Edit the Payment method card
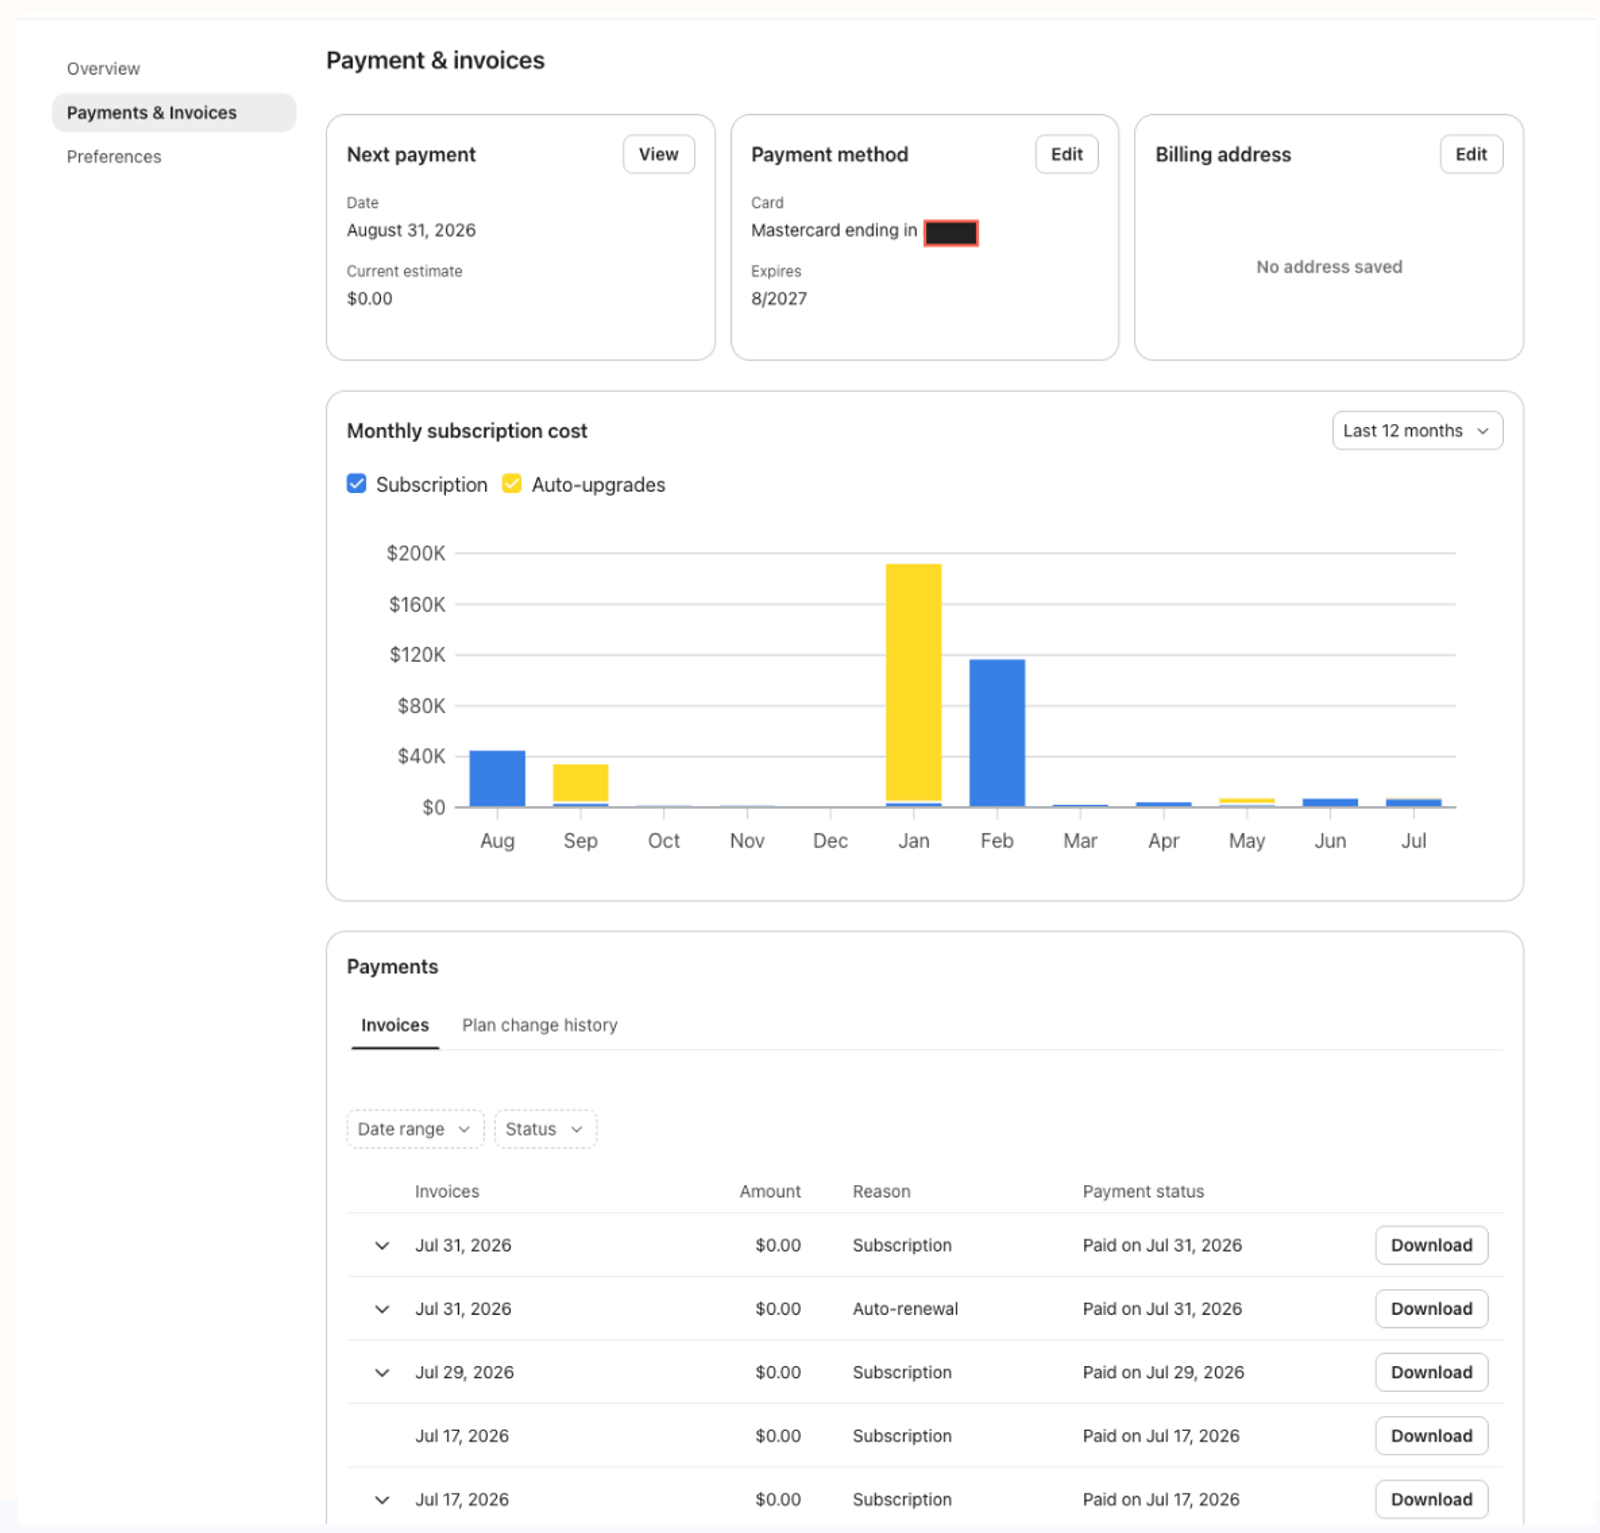 click(1066, 154)
